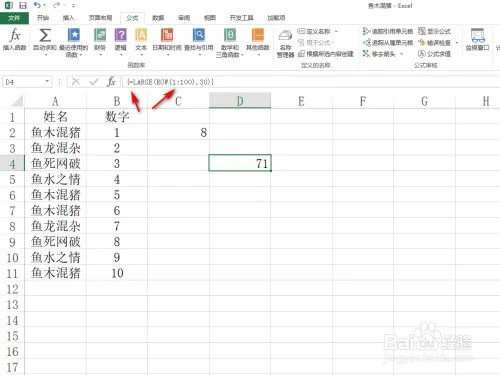
Task: Open the Use in Formula (用于公式) dropdown
Action: pos(316,43)
